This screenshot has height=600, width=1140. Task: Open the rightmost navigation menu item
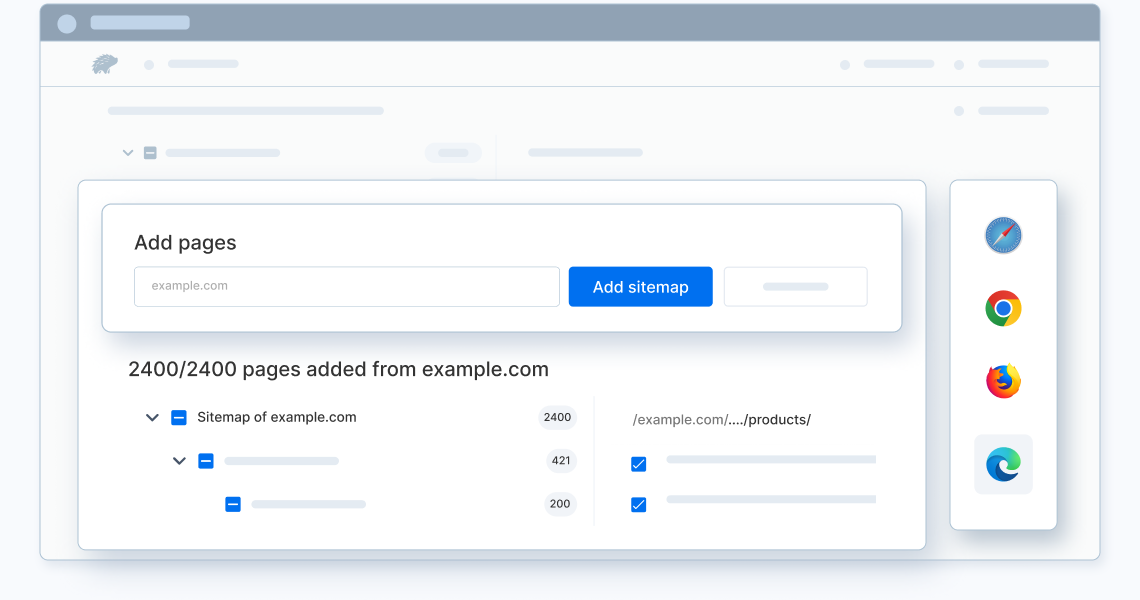click(x=1012, y=63)
